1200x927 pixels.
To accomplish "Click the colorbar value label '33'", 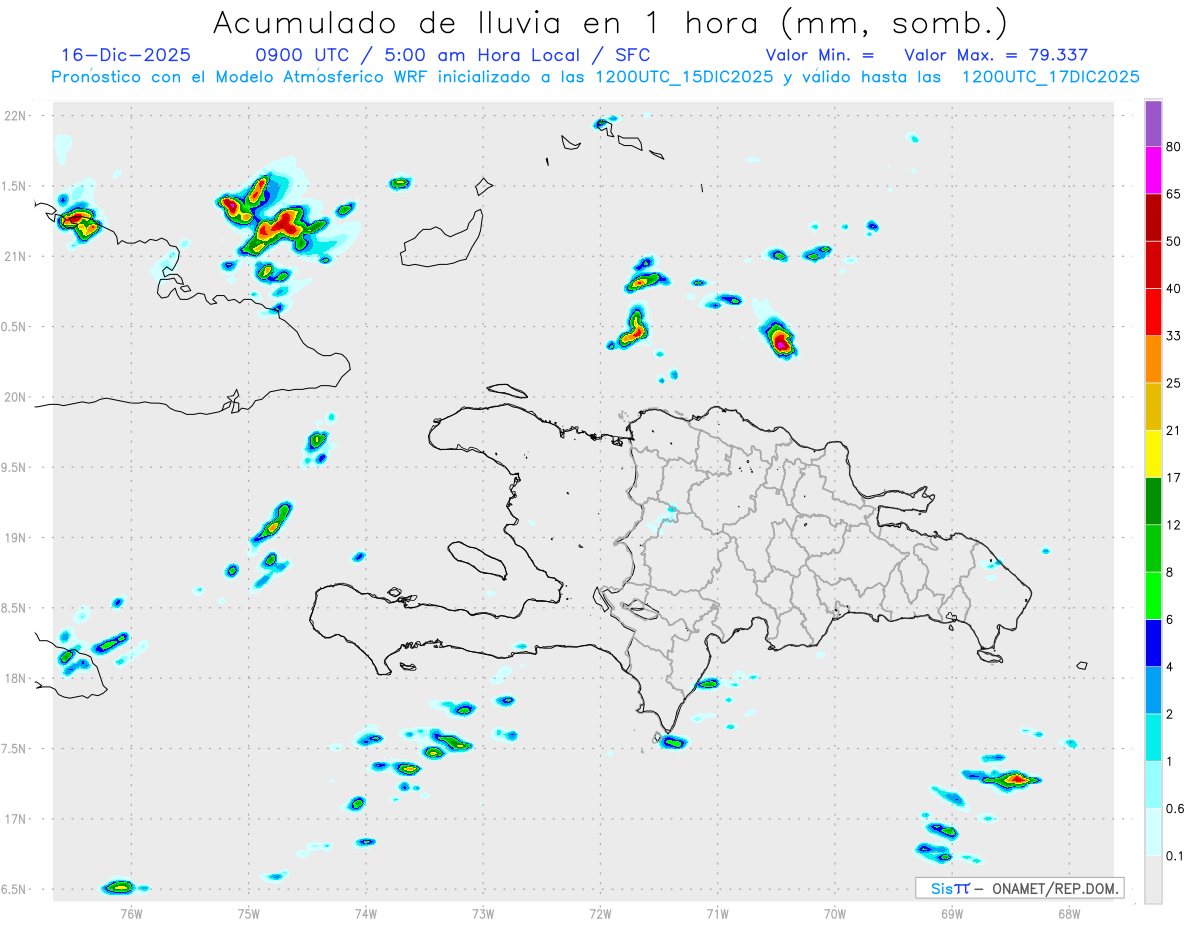I will (x=1174, y=336).
